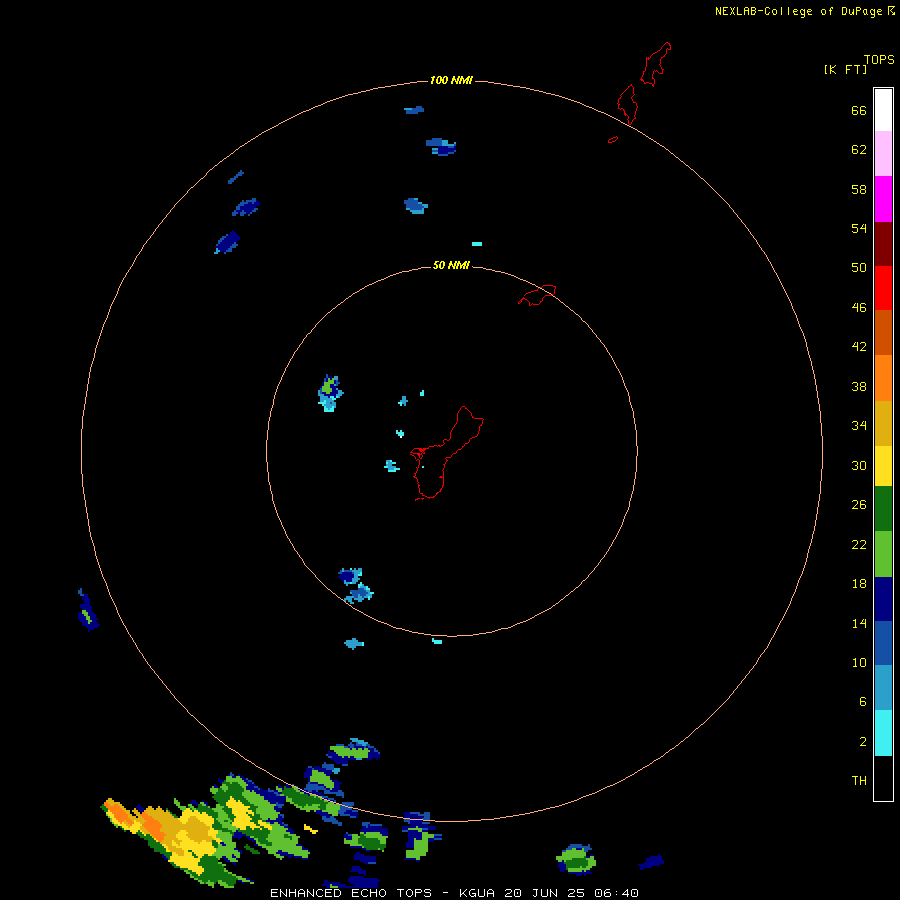
Task: Click legend value 54
Action: [859, 228]
